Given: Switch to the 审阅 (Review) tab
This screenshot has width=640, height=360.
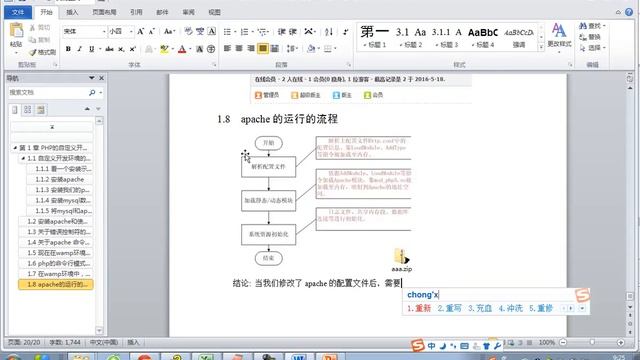Looking at the screenshot, I should [x=188, y=12].
